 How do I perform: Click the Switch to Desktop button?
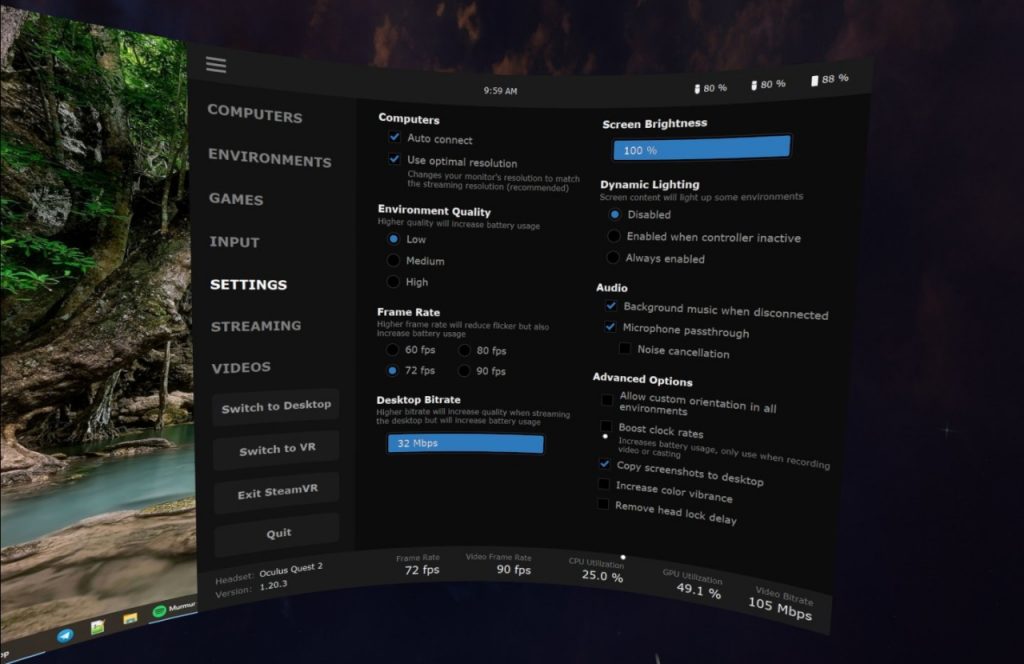coord(276,407)
